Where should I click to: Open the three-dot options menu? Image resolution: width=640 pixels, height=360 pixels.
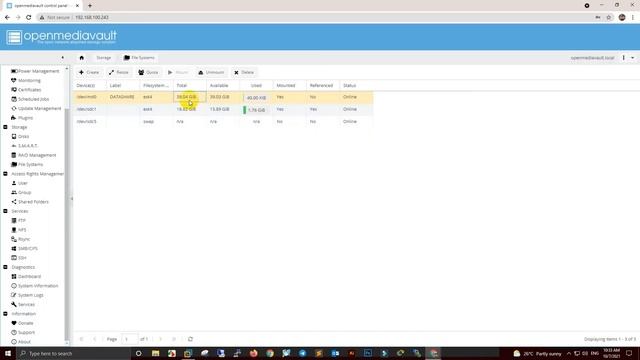pos(624,58)
